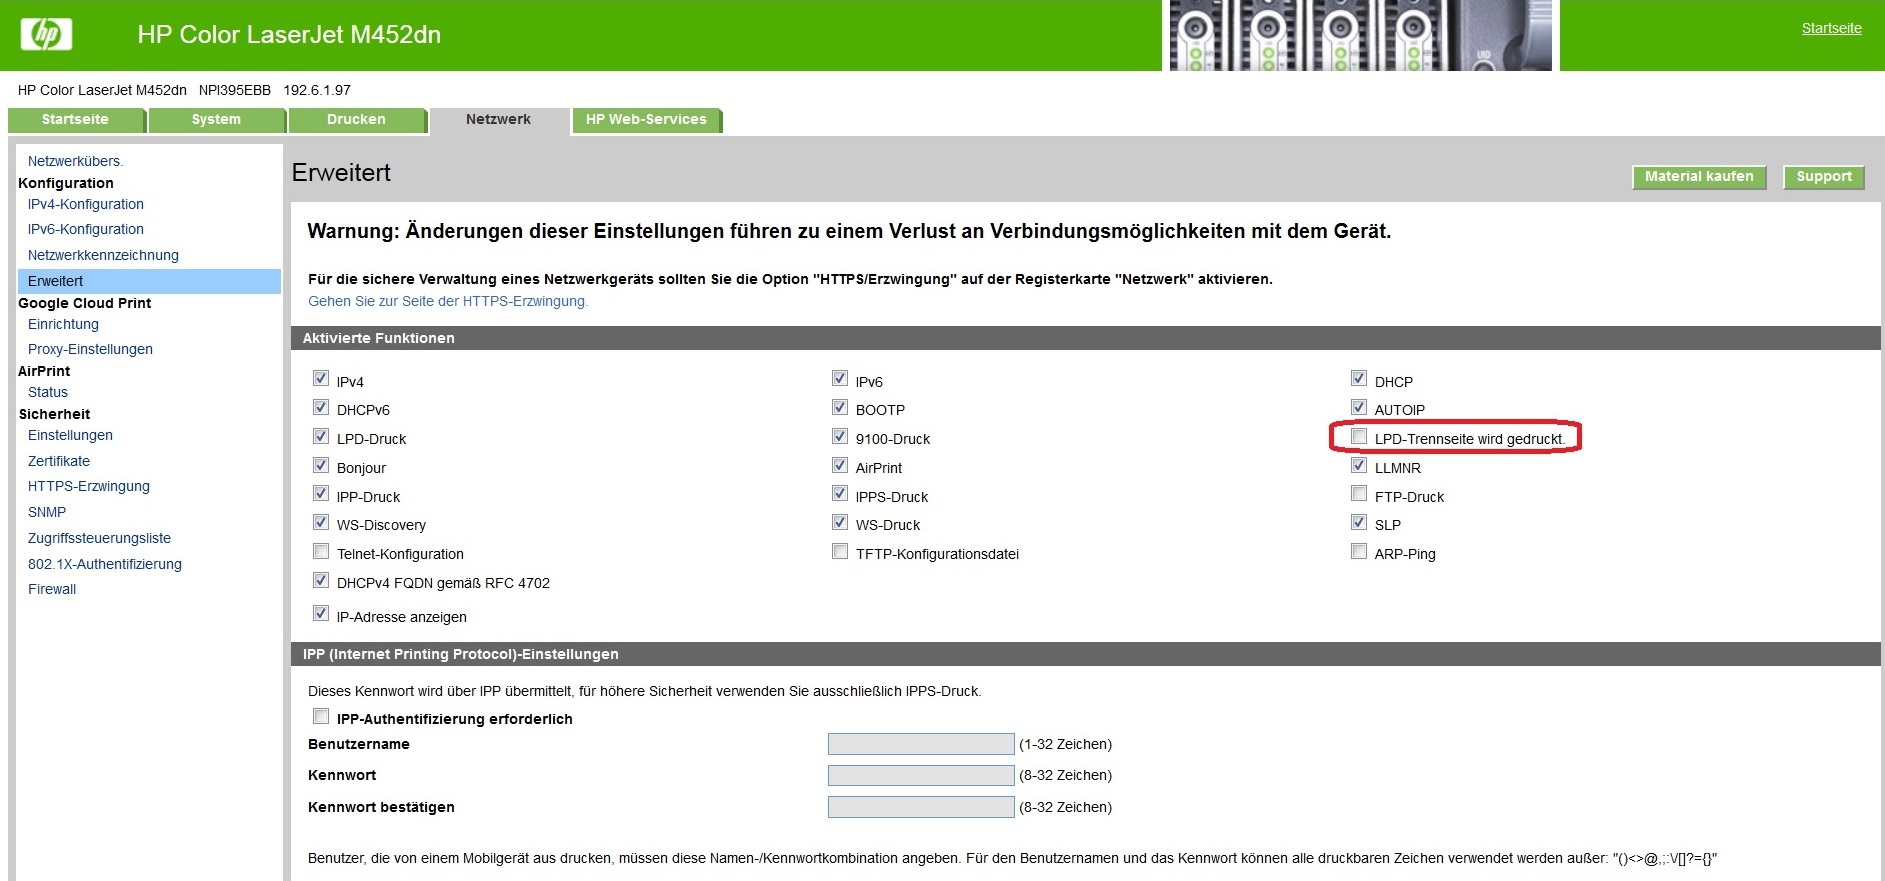Open AirPrint Status page
The height and width of the screenshot is (881, 1885).
click(48, 392)
